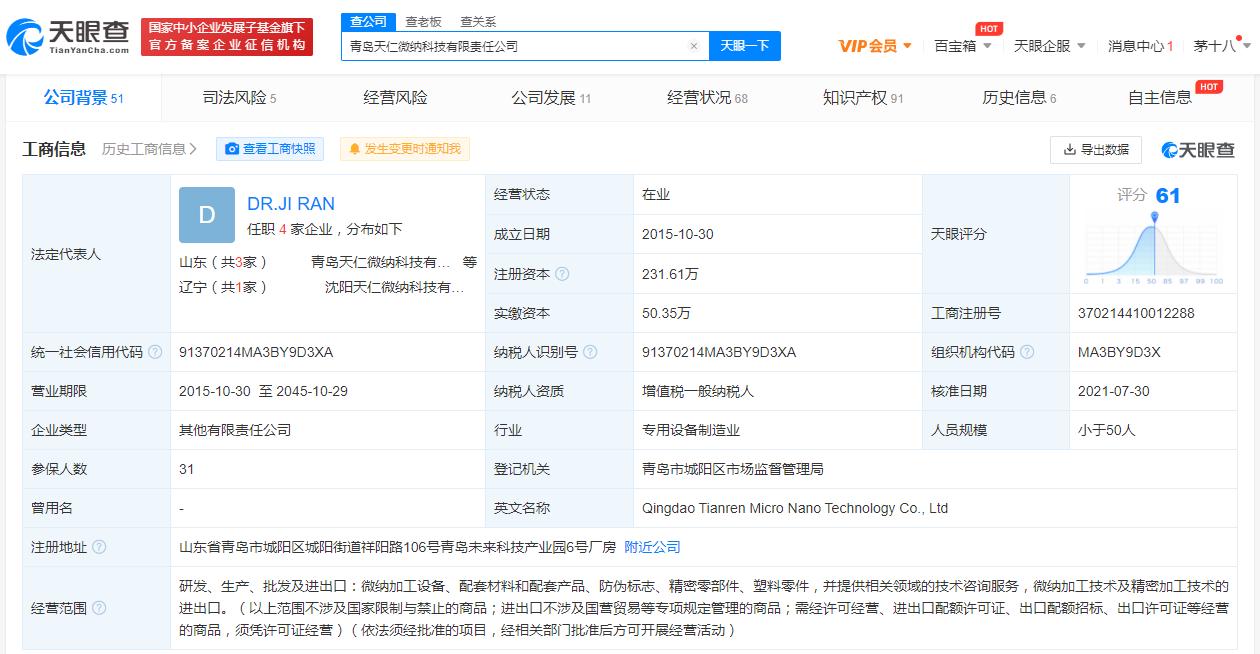Screen dimensions: 1260x654
Task: Click the 天眼评分 distribution chart
Action: [1154, 250]
